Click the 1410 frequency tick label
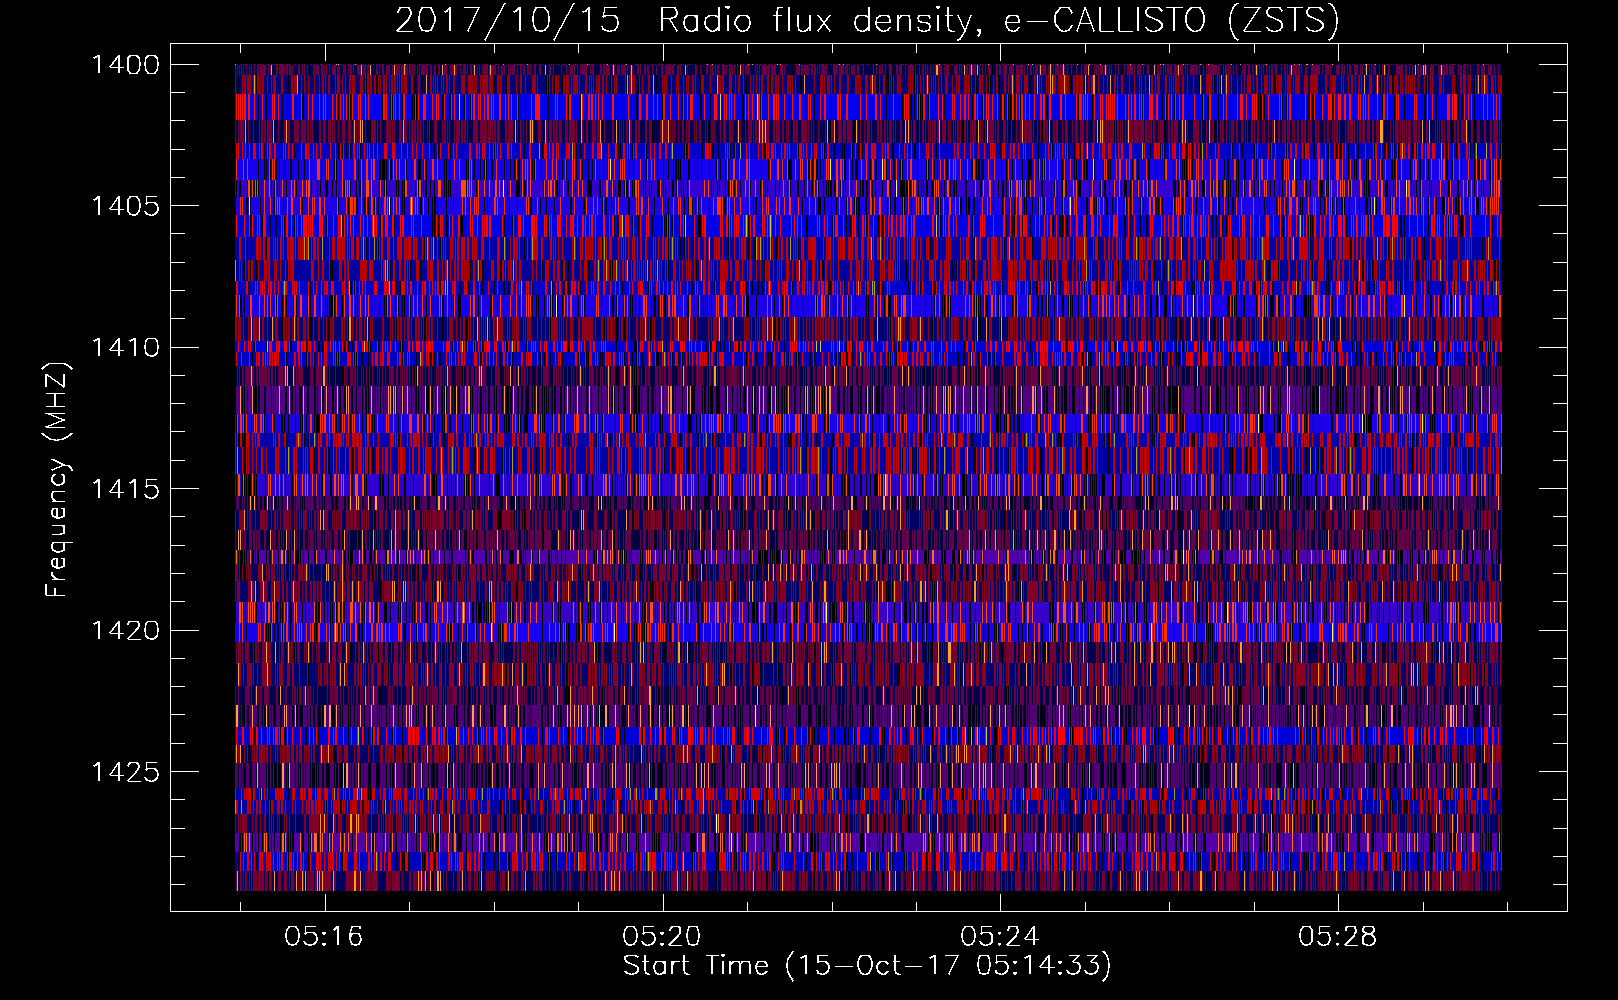Screen dimensions: 1618x1000 pyautogui.click(x=125, y=348)
